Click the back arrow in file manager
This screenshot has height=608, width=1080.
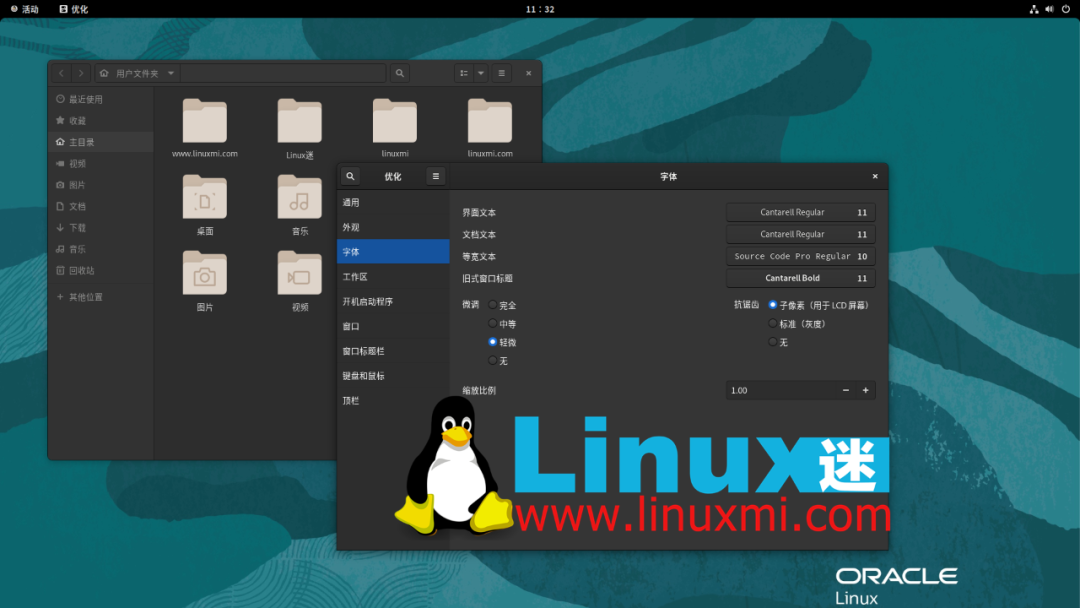[61, 73]
